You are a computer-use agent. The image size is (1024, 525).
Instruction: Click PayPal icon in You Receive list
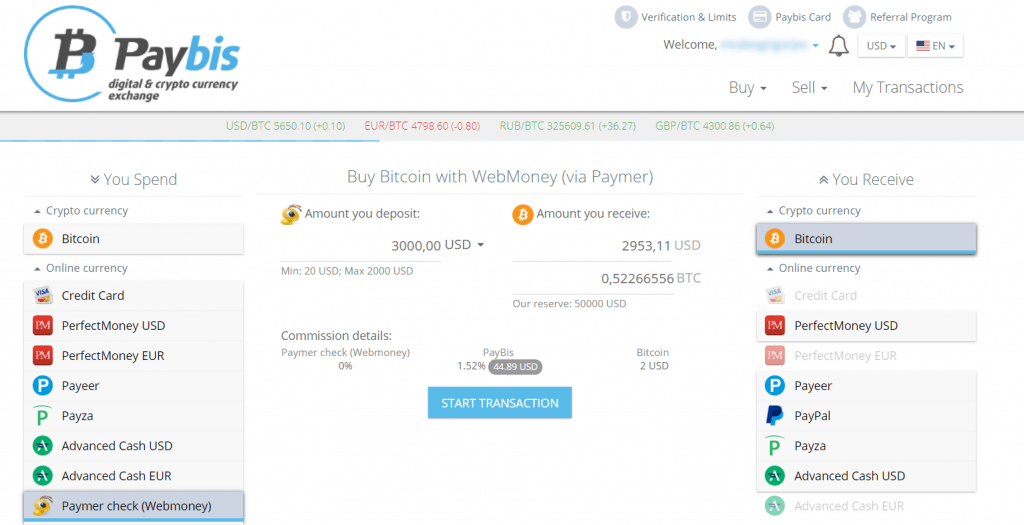(x=775, y=416)
